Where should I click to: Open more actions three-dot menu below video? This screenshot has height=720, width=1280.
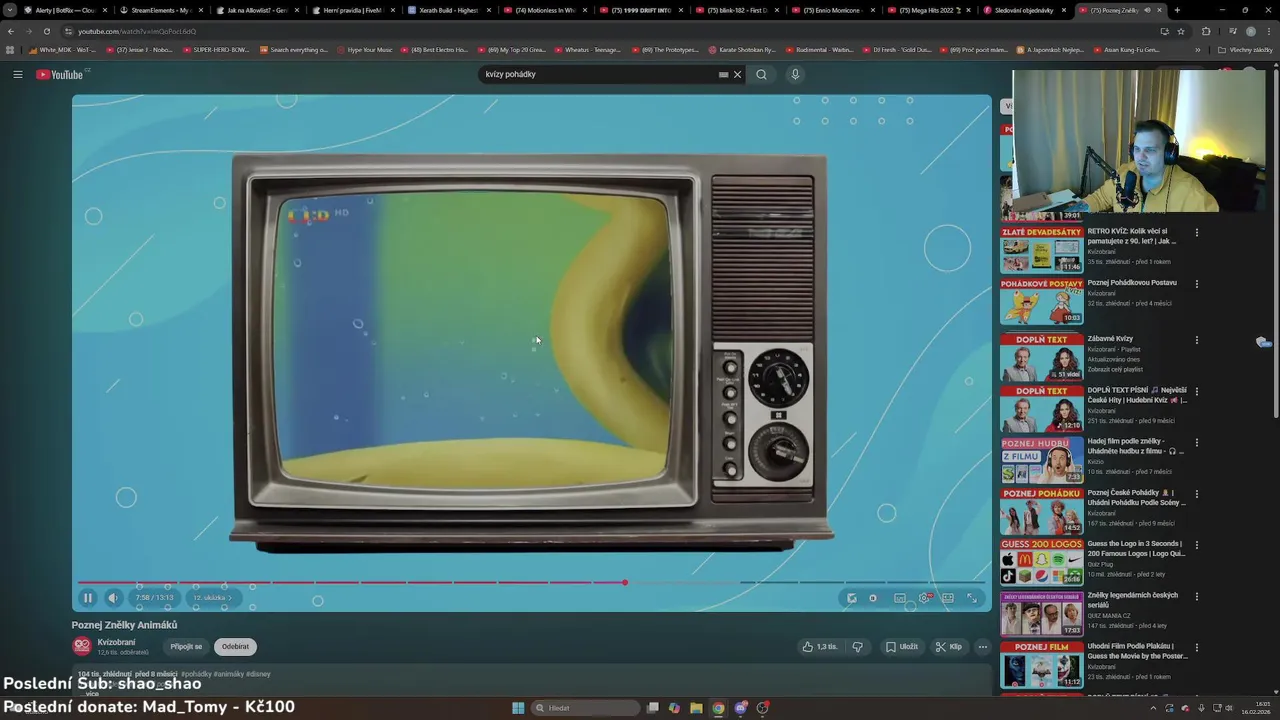(x=982, y=647)
